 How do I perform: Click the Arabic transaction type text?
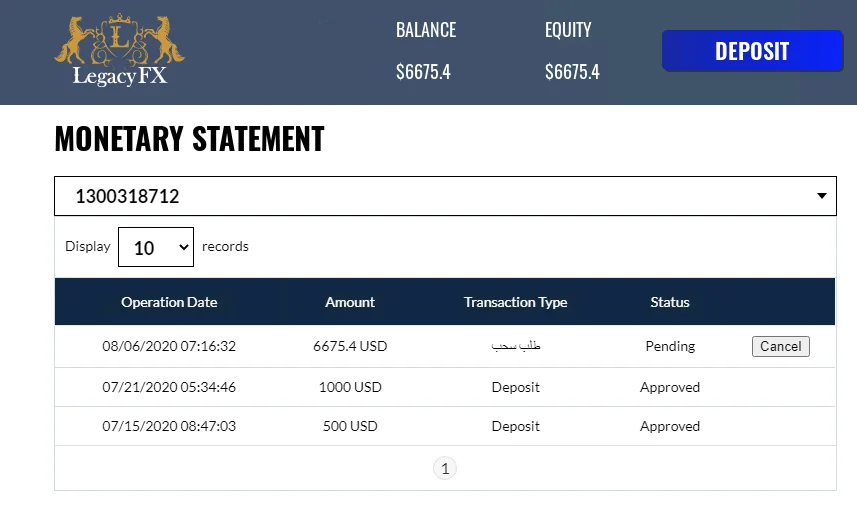coord(515,346)
